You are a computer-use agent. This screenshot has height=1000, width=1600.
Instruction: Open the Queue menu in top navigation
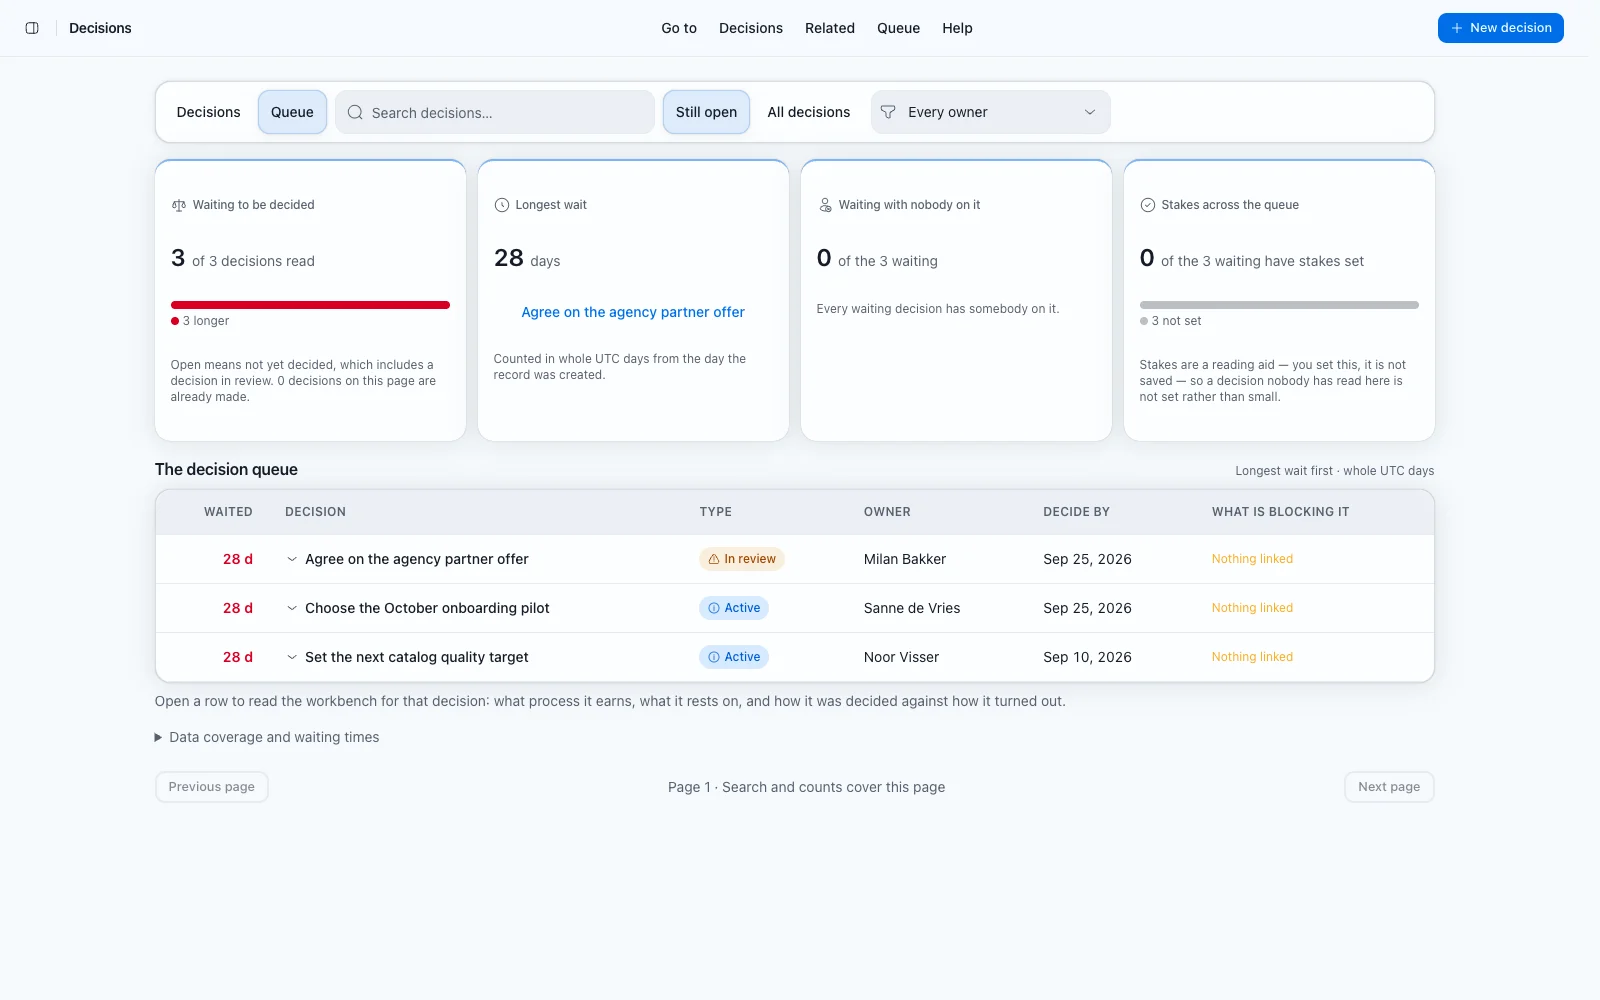point(898,28)
